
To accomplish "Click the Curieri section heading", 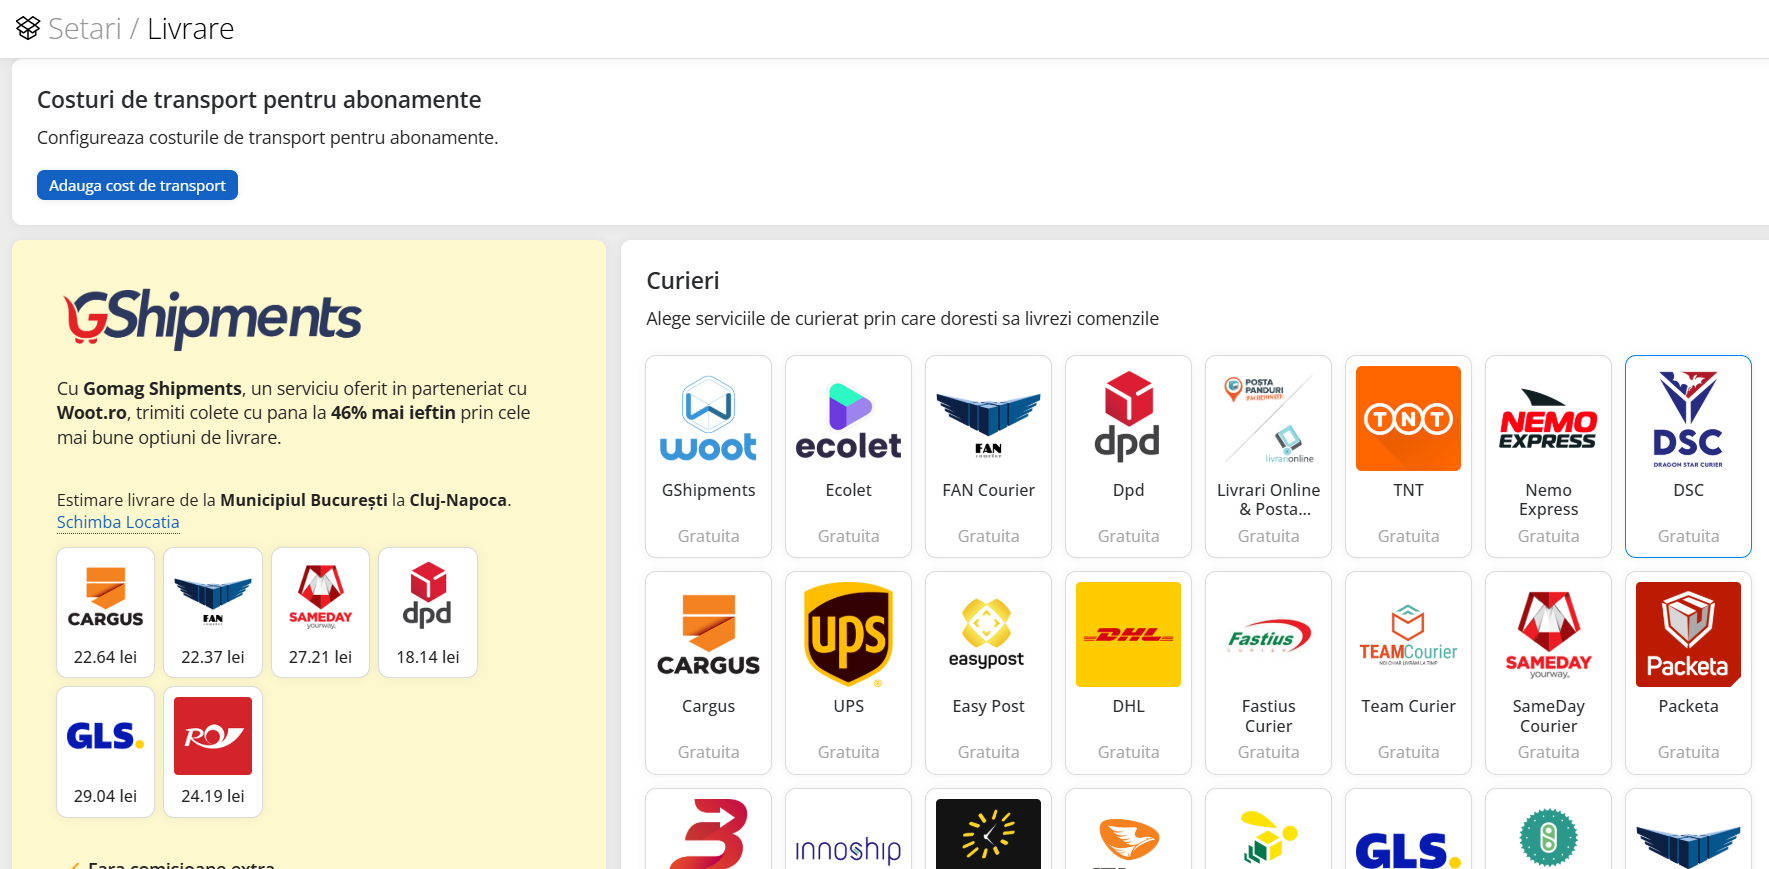I will click(683, 281).
